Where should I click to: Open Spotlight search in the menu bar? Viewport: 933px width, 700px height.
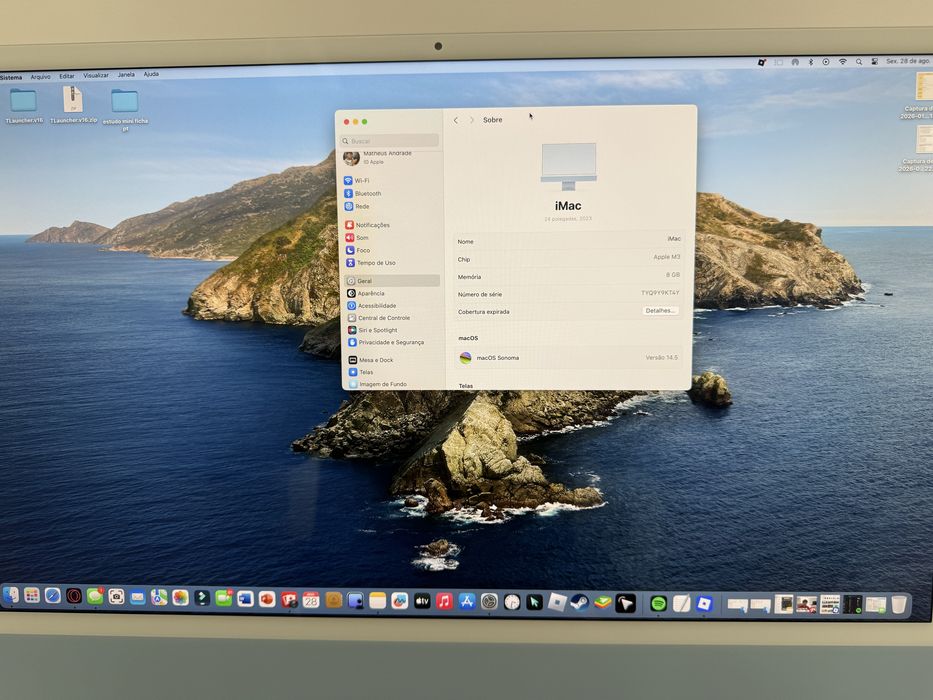[859, 61]
